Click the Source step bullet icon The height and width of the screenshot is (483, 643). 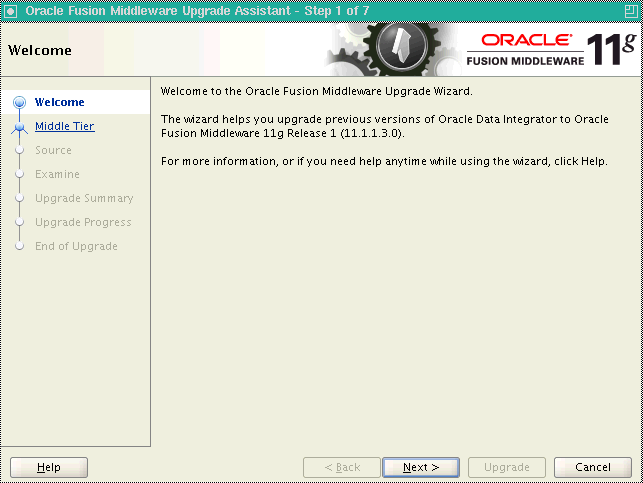[19, 150]
